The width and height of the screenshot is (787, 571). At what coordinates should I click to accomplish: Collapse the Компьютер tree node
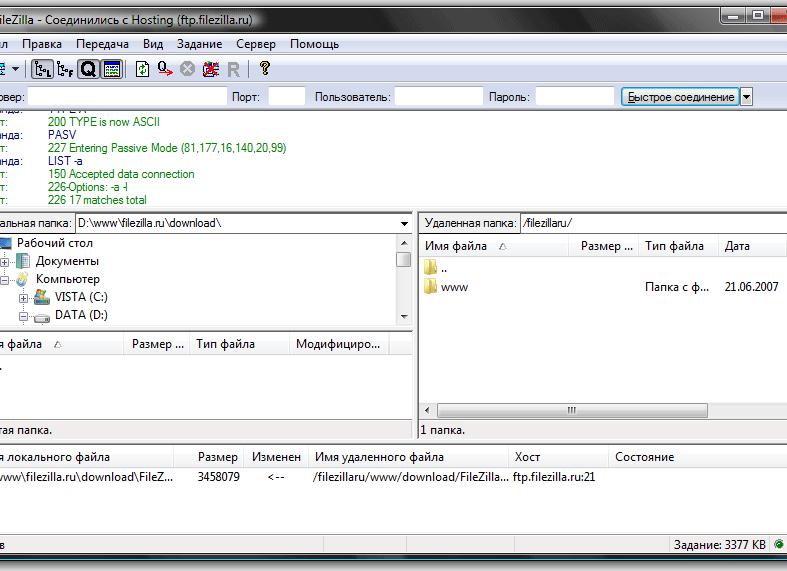click(5, 280)
